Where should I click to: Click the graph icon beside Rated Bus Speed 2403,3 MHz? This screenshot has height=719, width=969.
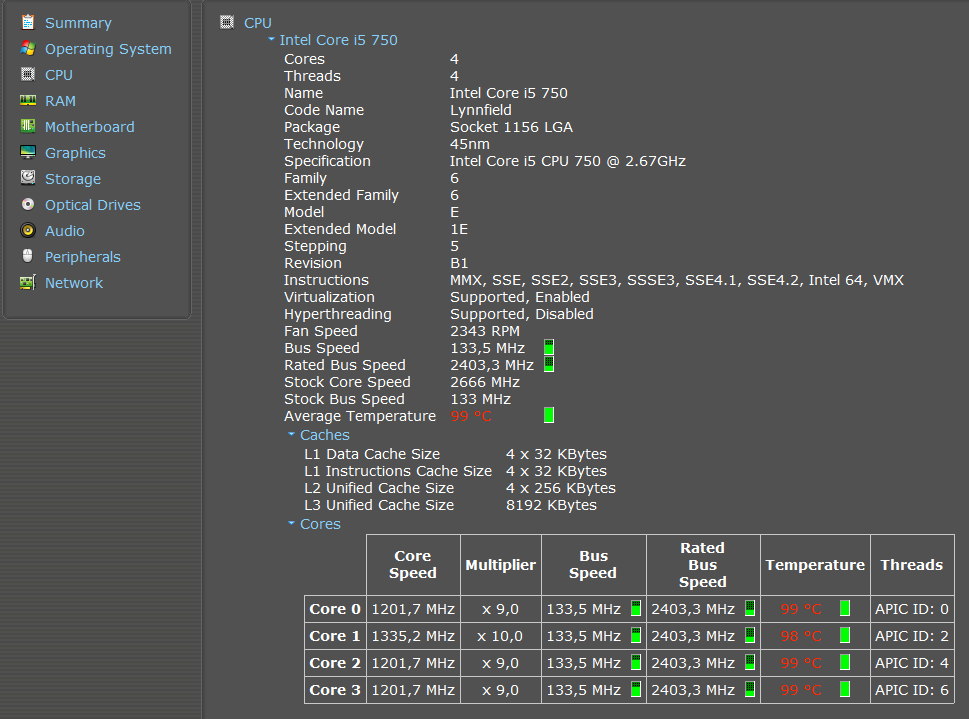[x=549, y=364]
